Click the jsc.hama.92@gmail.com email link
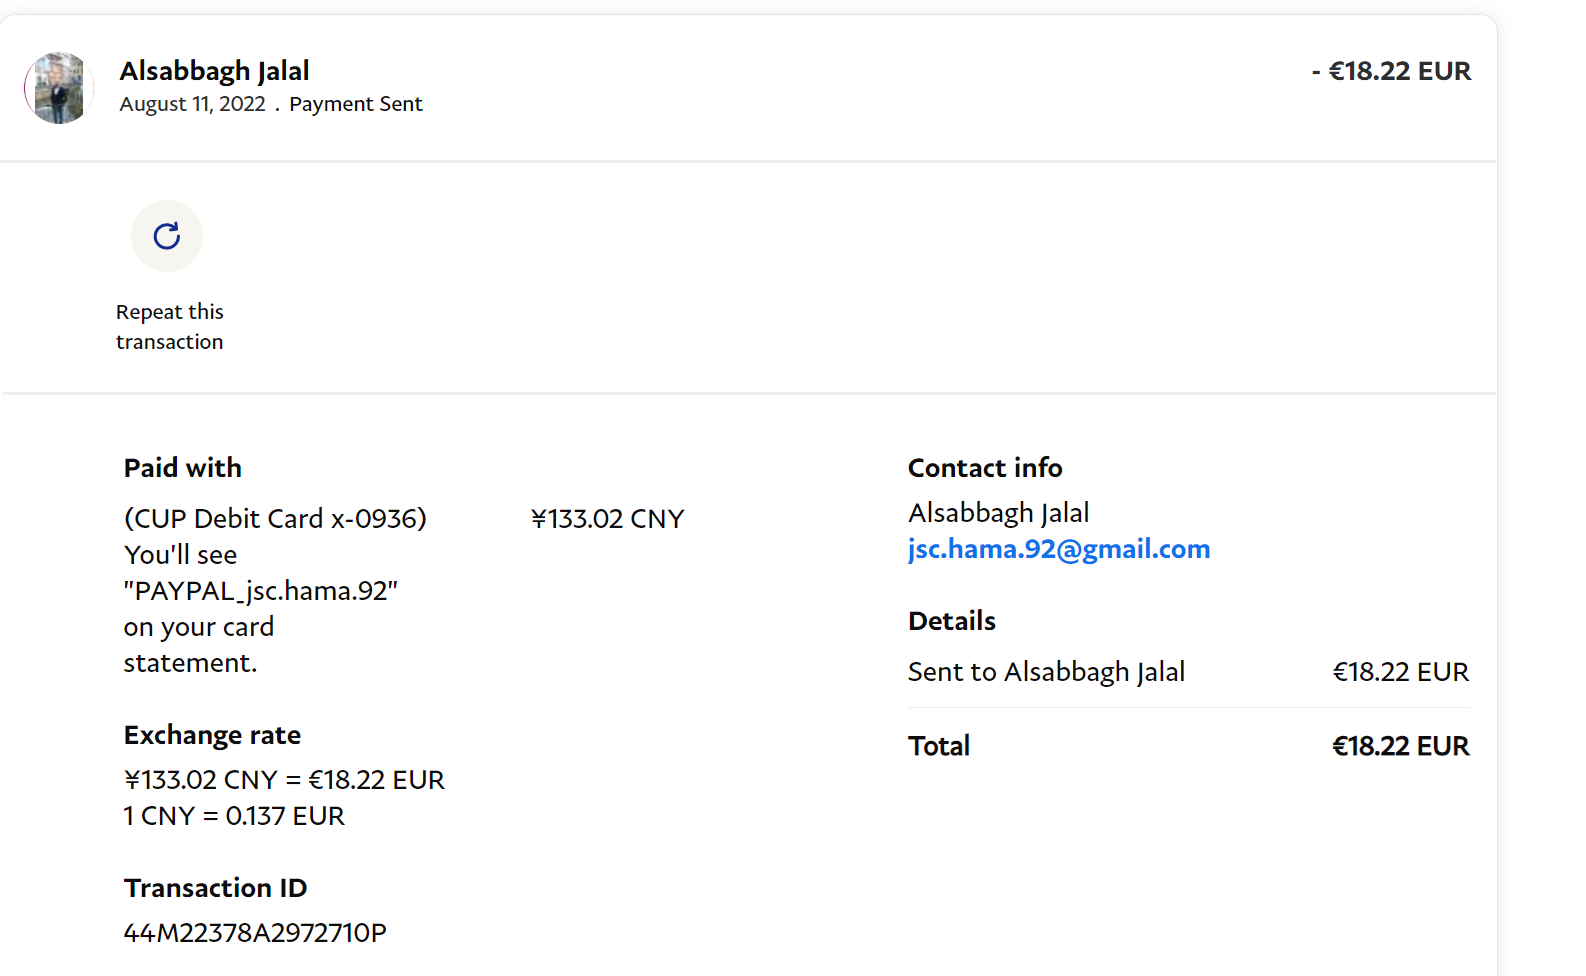The height and width of the screenshot is (976, 1586). (1058, 549)
